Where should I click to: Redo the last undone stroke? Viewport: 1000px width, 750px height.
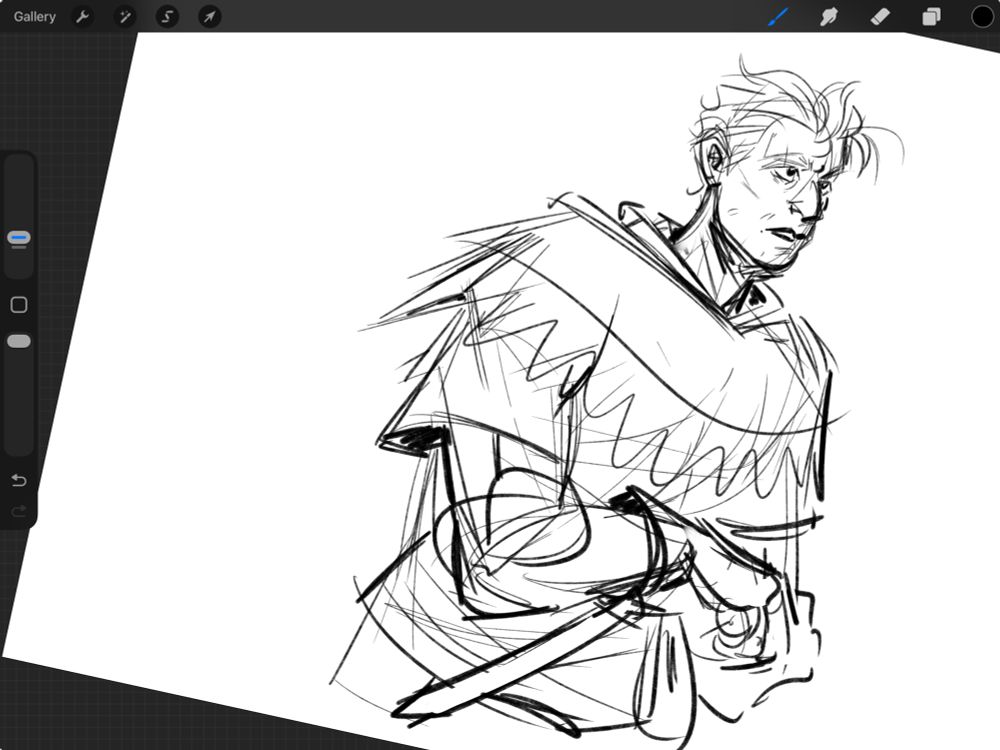19,510
